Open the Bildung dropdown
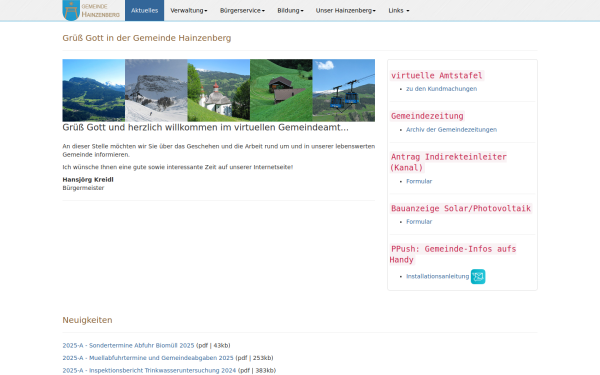 (x=290, y=10)
